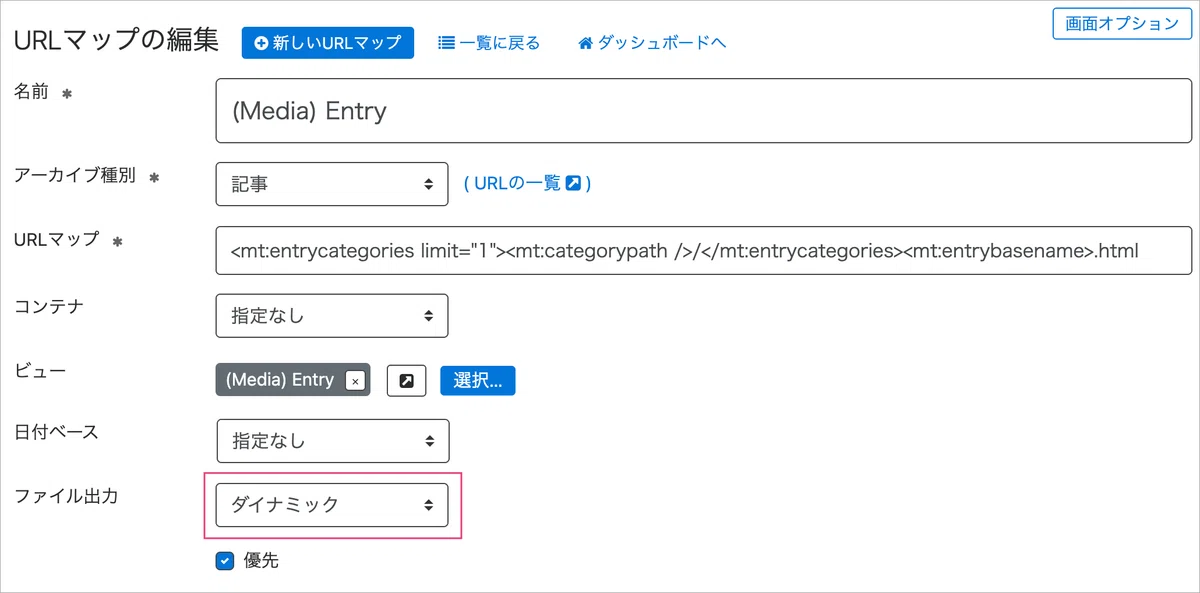Click the 日付ベース label
1200x593 pixels.
[55, 432]
